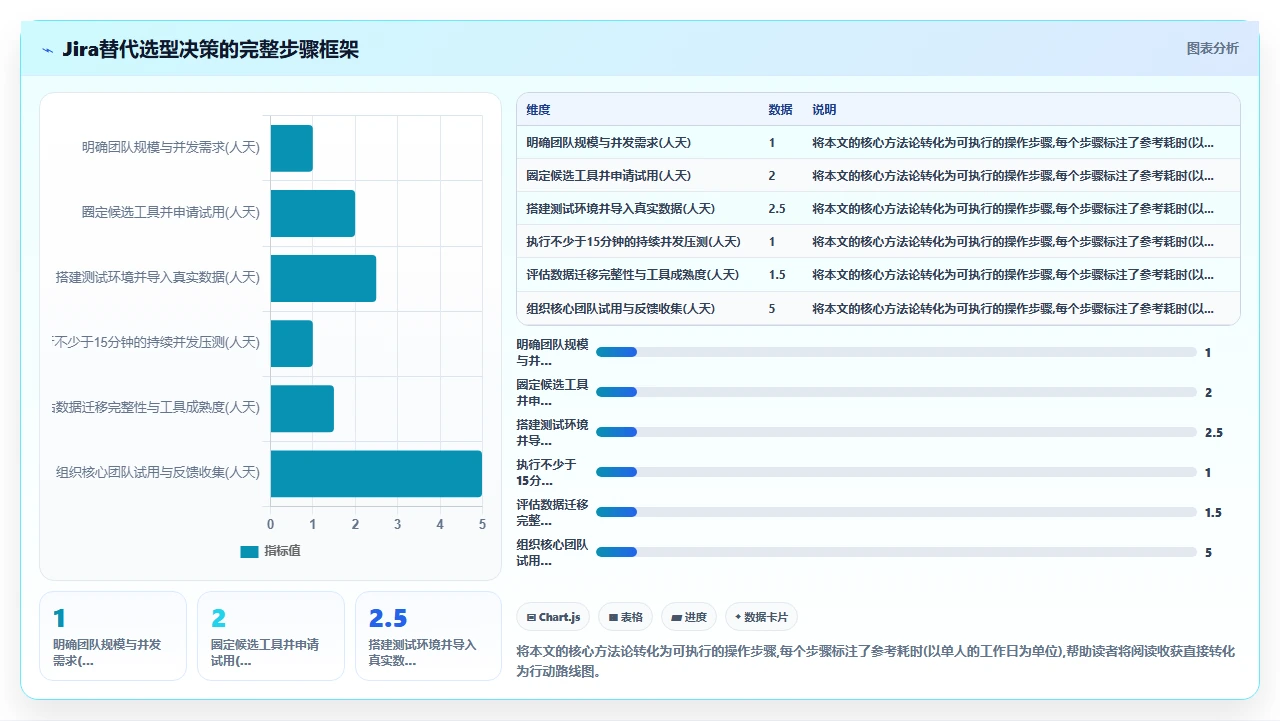1280x721 pixels.
Task: Click the progress label 评估数据迁移完整…
Action: [x=552, y=512]
